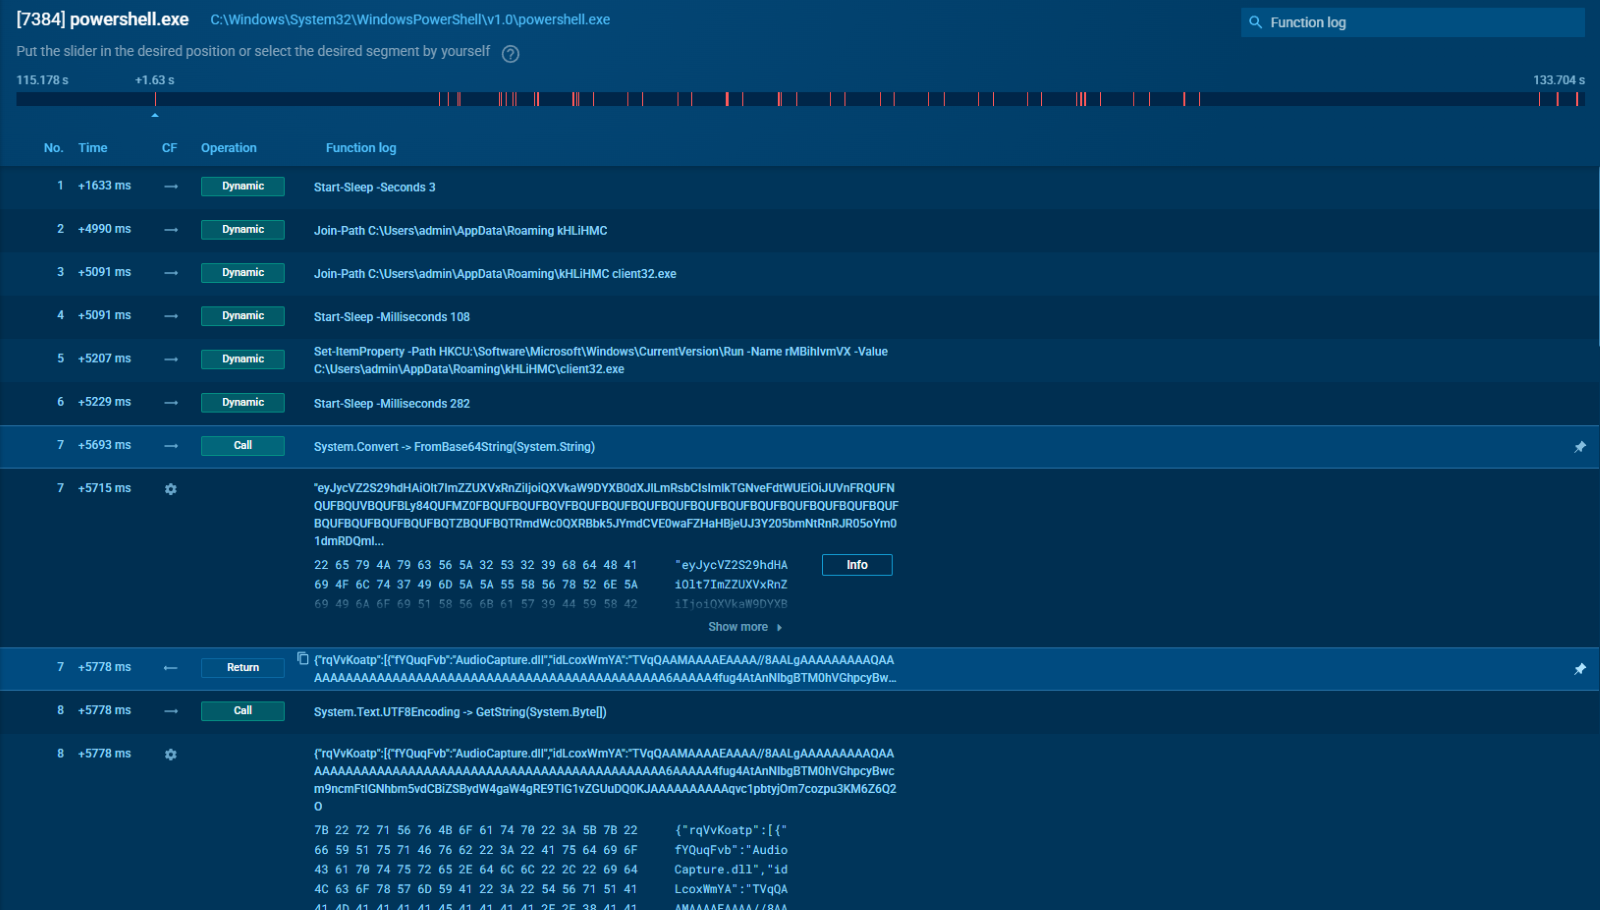Viewport: 1600px width, 910px height.
Task: Click the help question mark icon
Action: (x=510, y=54)
